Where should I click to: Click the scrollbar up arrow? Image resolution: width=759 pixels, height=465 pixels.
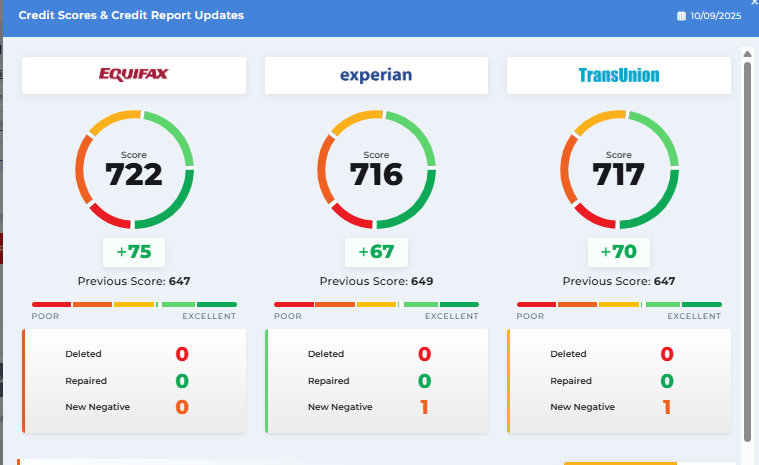click(x=747, y=54)
